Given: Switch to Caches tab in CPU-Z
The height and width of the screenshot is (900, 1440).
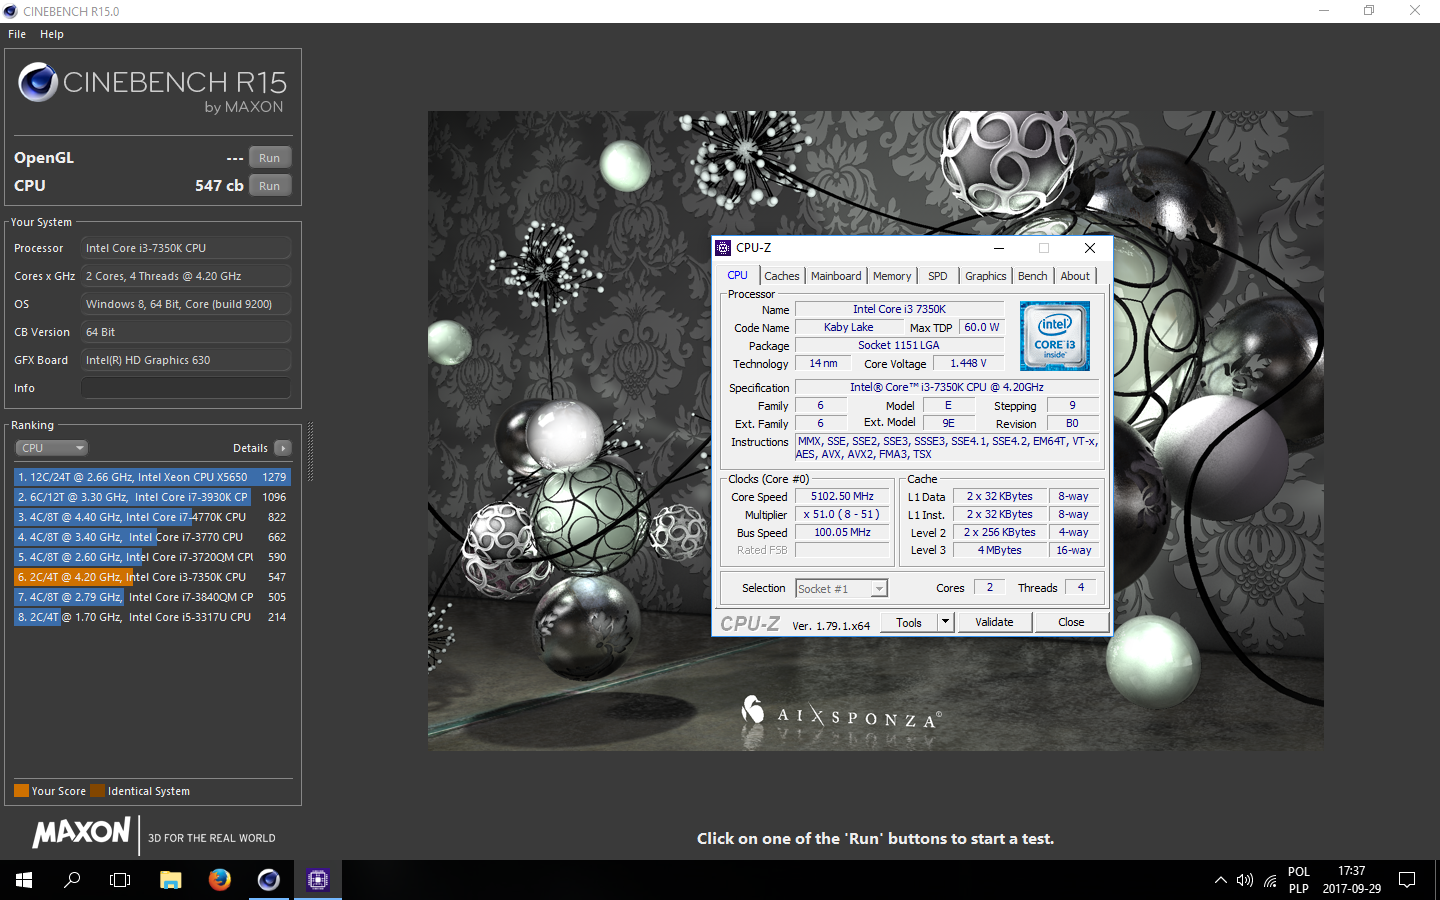Looking at the screenshot, I should (782, 276).
